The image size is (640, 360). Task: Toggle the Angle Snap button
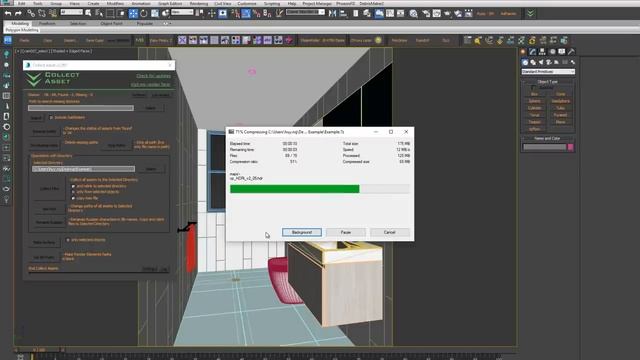246,13
